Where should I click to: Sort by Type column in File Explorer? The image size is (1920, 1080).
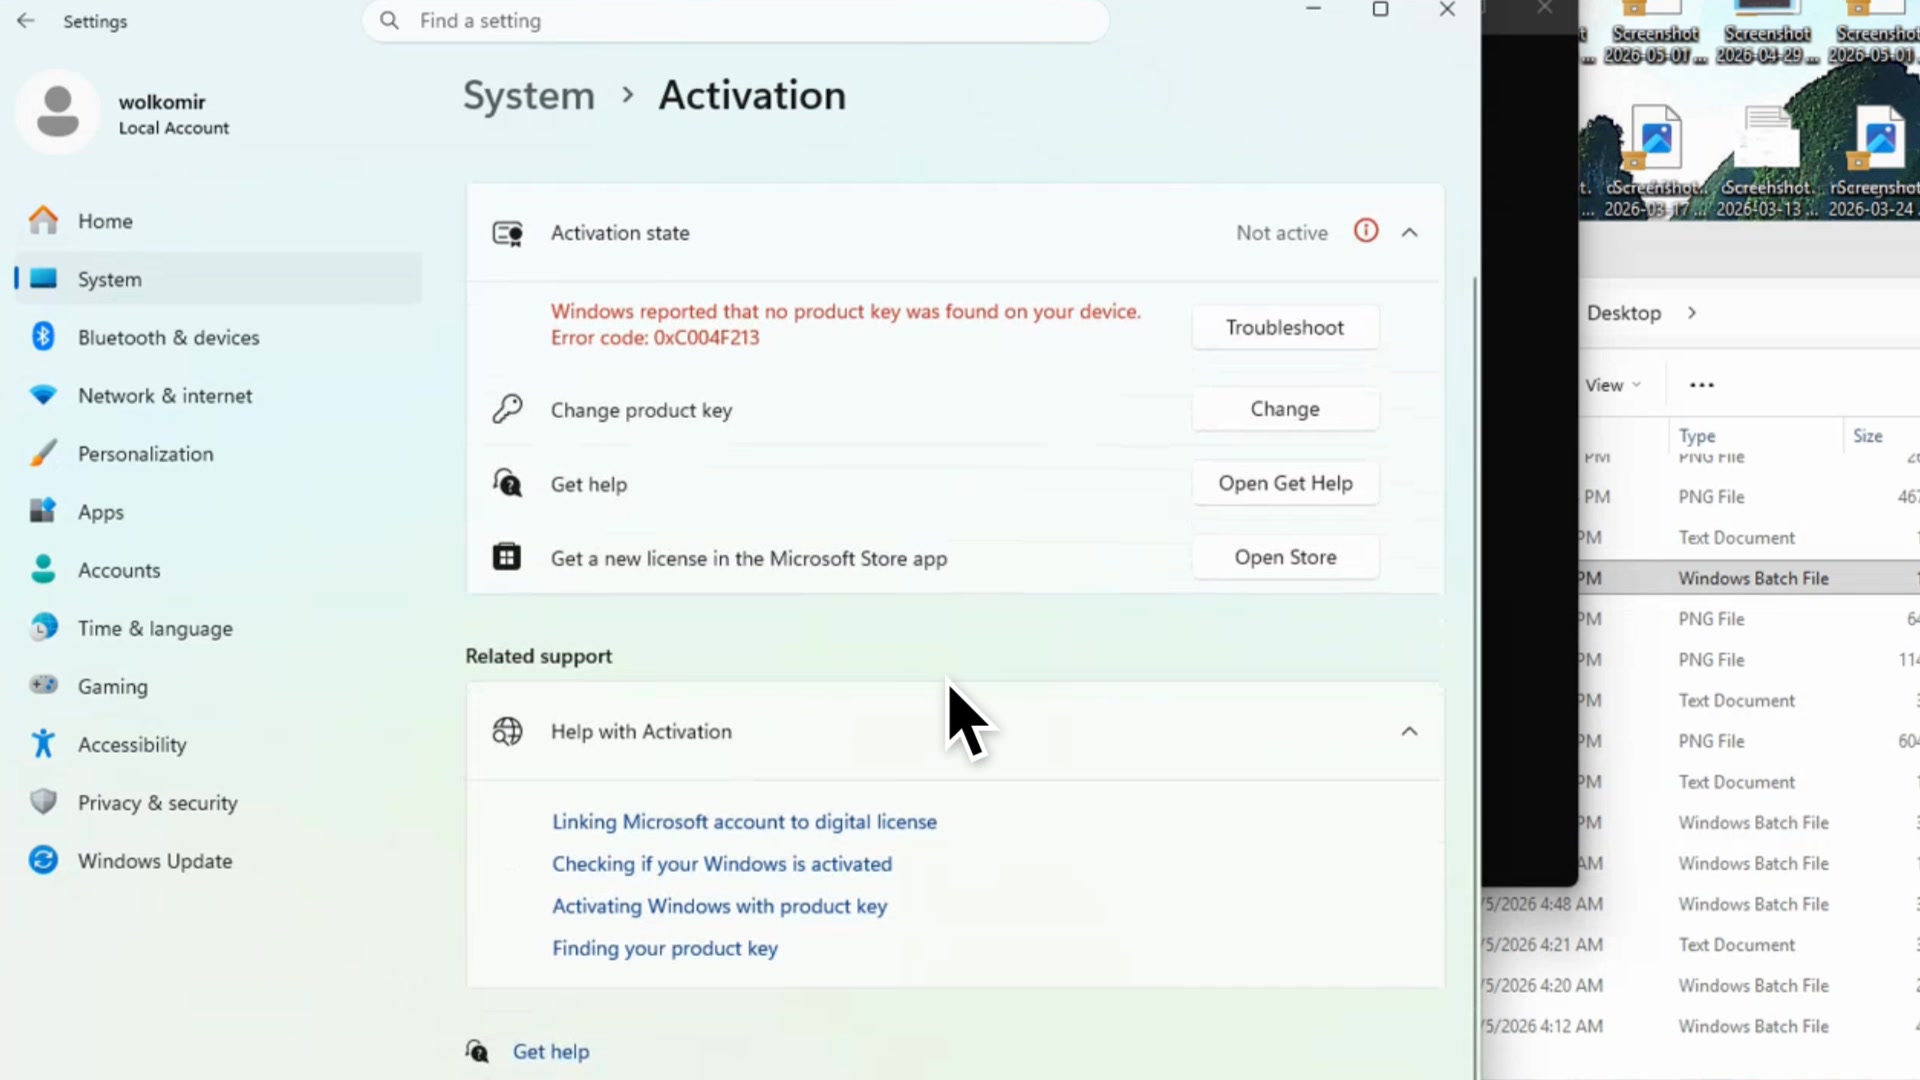coord(1697,436)
